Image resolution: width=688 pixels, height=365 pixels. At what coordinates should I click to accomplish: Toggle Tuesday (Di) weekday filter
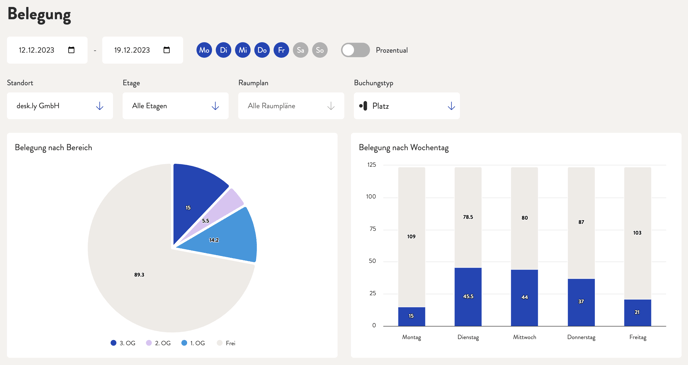(223, 50)
